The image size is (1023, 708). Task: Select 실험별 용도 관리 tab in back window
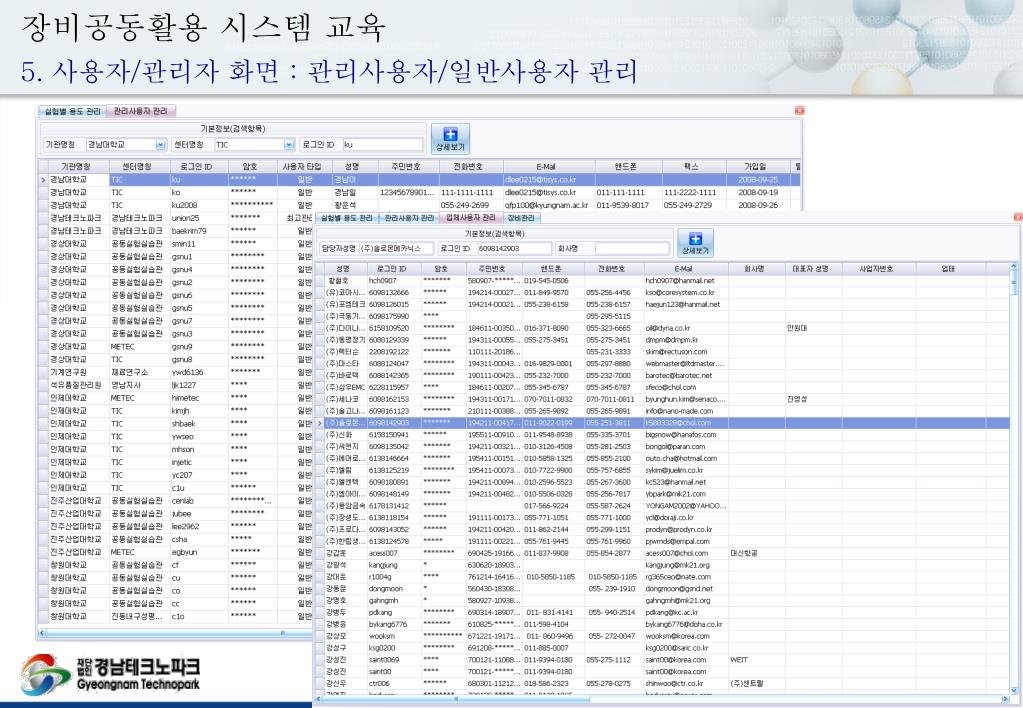click(70, 109)
